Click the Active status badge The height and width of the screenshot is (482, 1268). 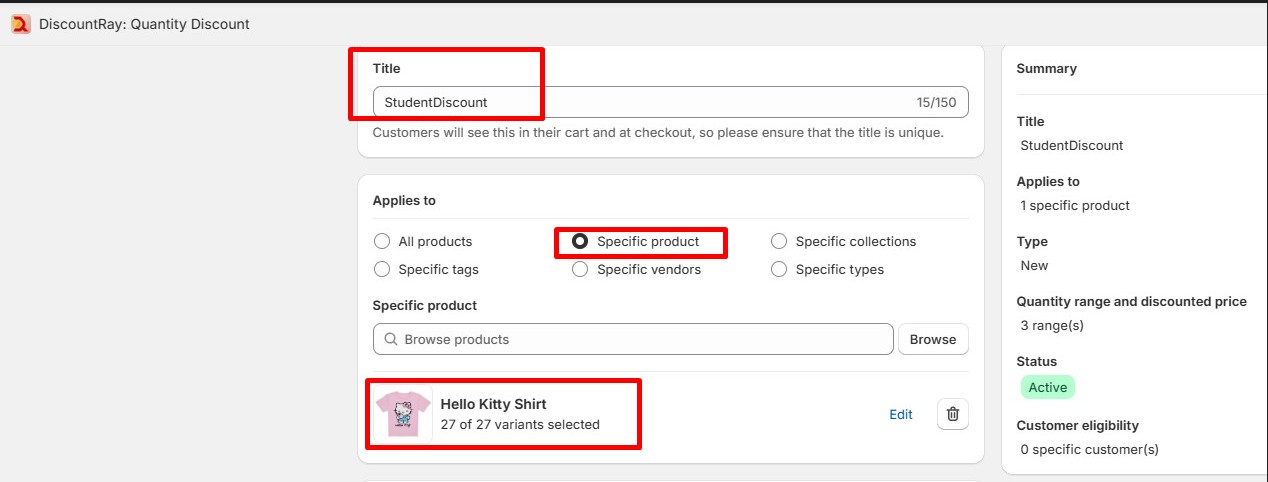[x=1047, y=387]
